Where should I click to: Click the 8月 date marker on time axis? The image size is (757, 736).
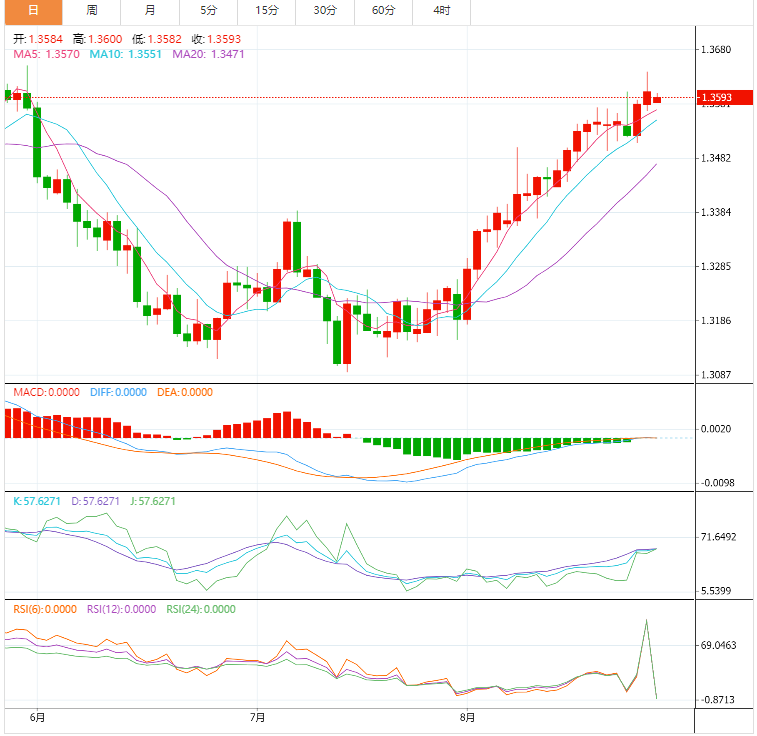pos(467,717)
